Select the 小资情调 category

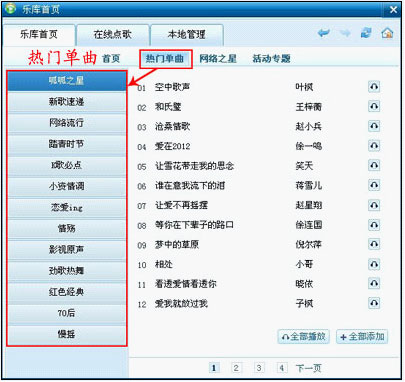(x=66, y=186)
